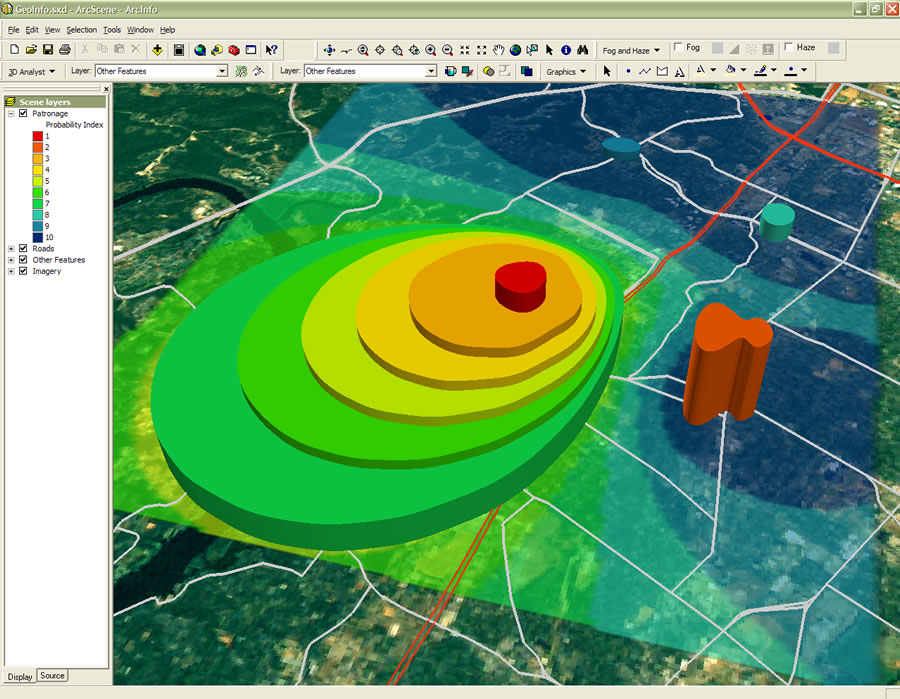This screenshot has height=699, width=900.
Task: Click the Select Graphics black arrow tool
Action: (x=607, y=71)
